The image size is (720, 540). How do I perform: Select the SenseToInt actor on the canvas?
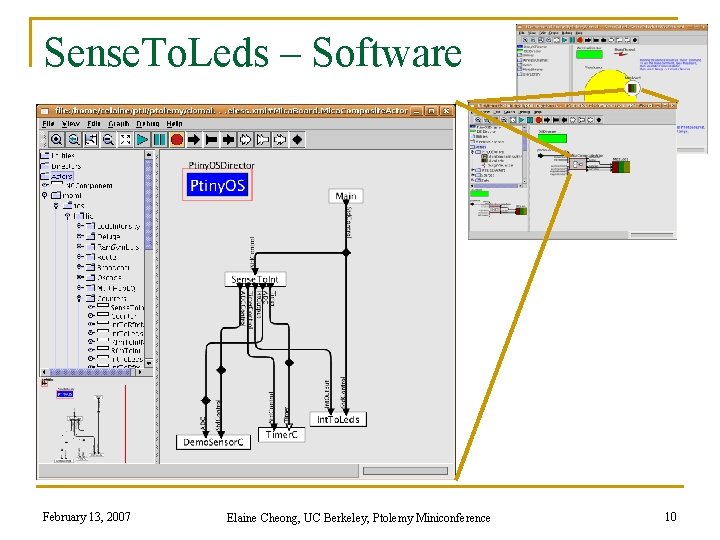coord(255,279)
